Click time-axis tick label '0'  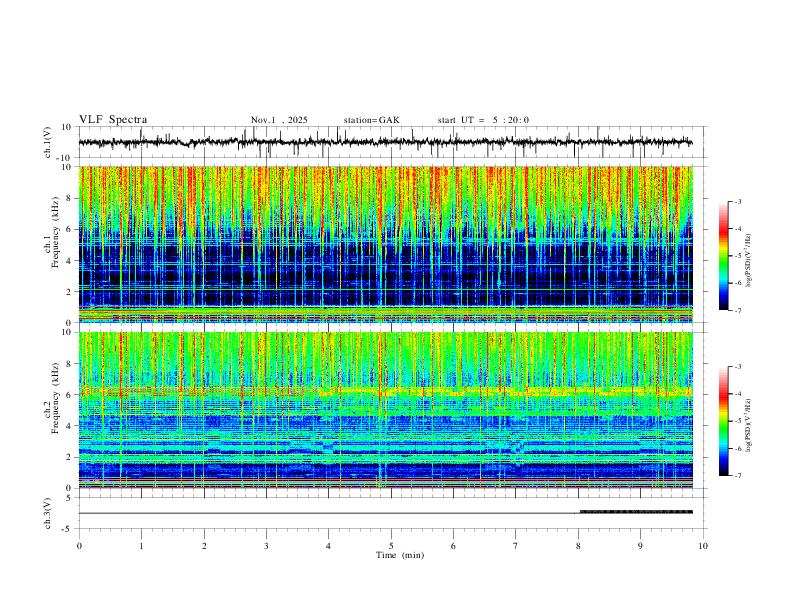click(x=79, y=546)
